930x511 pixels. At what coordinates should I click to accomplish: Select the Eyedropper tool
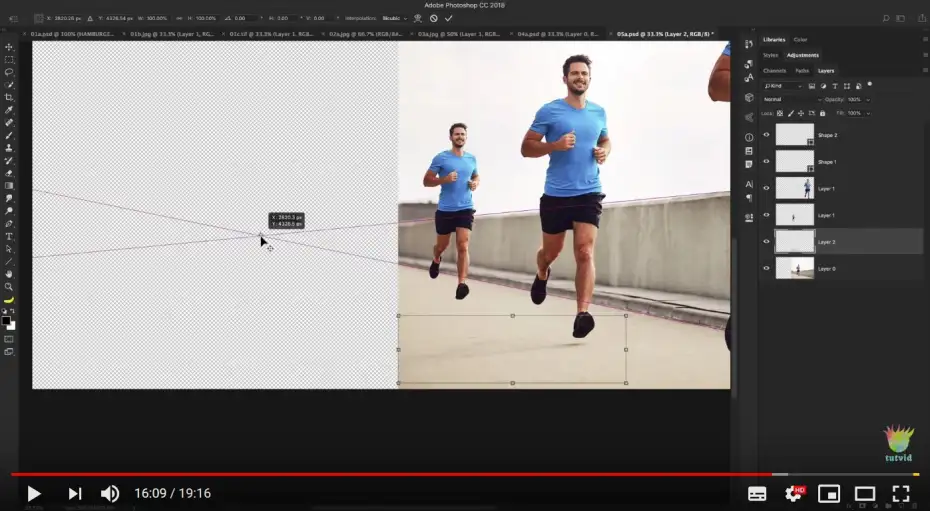coord(9,110)
